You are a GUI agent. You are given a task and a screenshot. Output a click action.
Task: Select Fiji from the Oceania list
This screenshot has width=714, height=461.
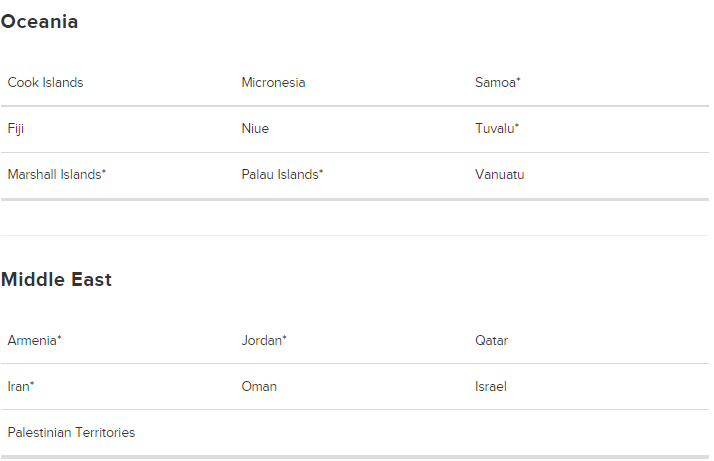point(15,128)
